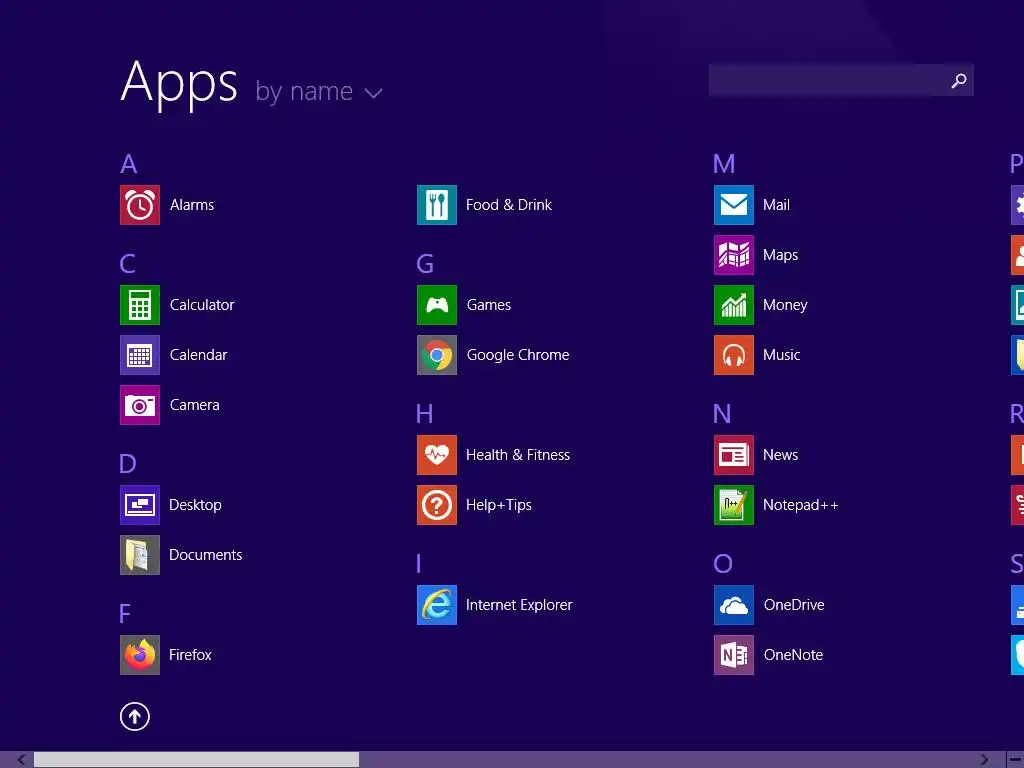The image size is (1024, 768).
Task: Click the "Food & Drink" label
Action: click(509, 205)
